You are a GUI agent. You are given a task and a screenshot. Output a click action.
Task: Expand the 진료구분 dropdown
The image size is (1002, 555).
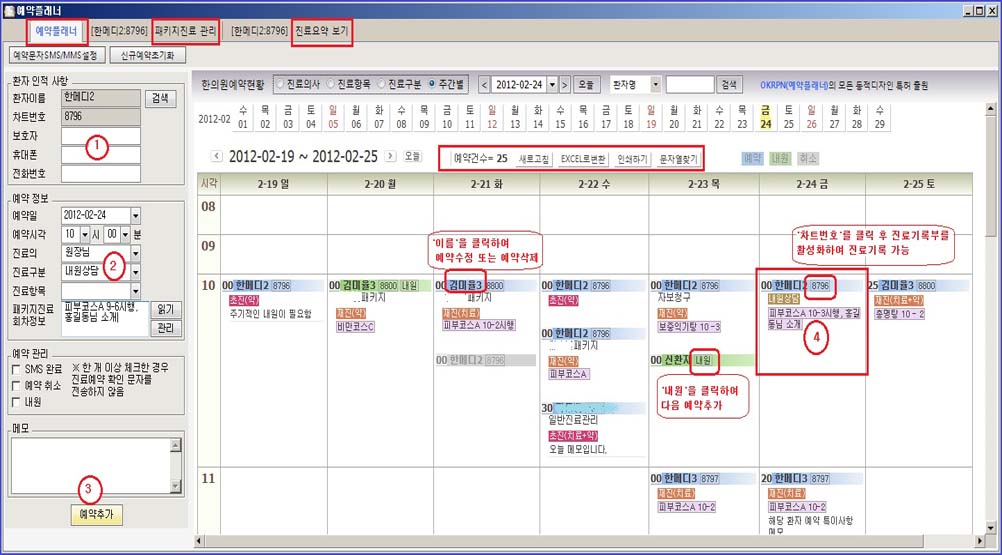135,272
